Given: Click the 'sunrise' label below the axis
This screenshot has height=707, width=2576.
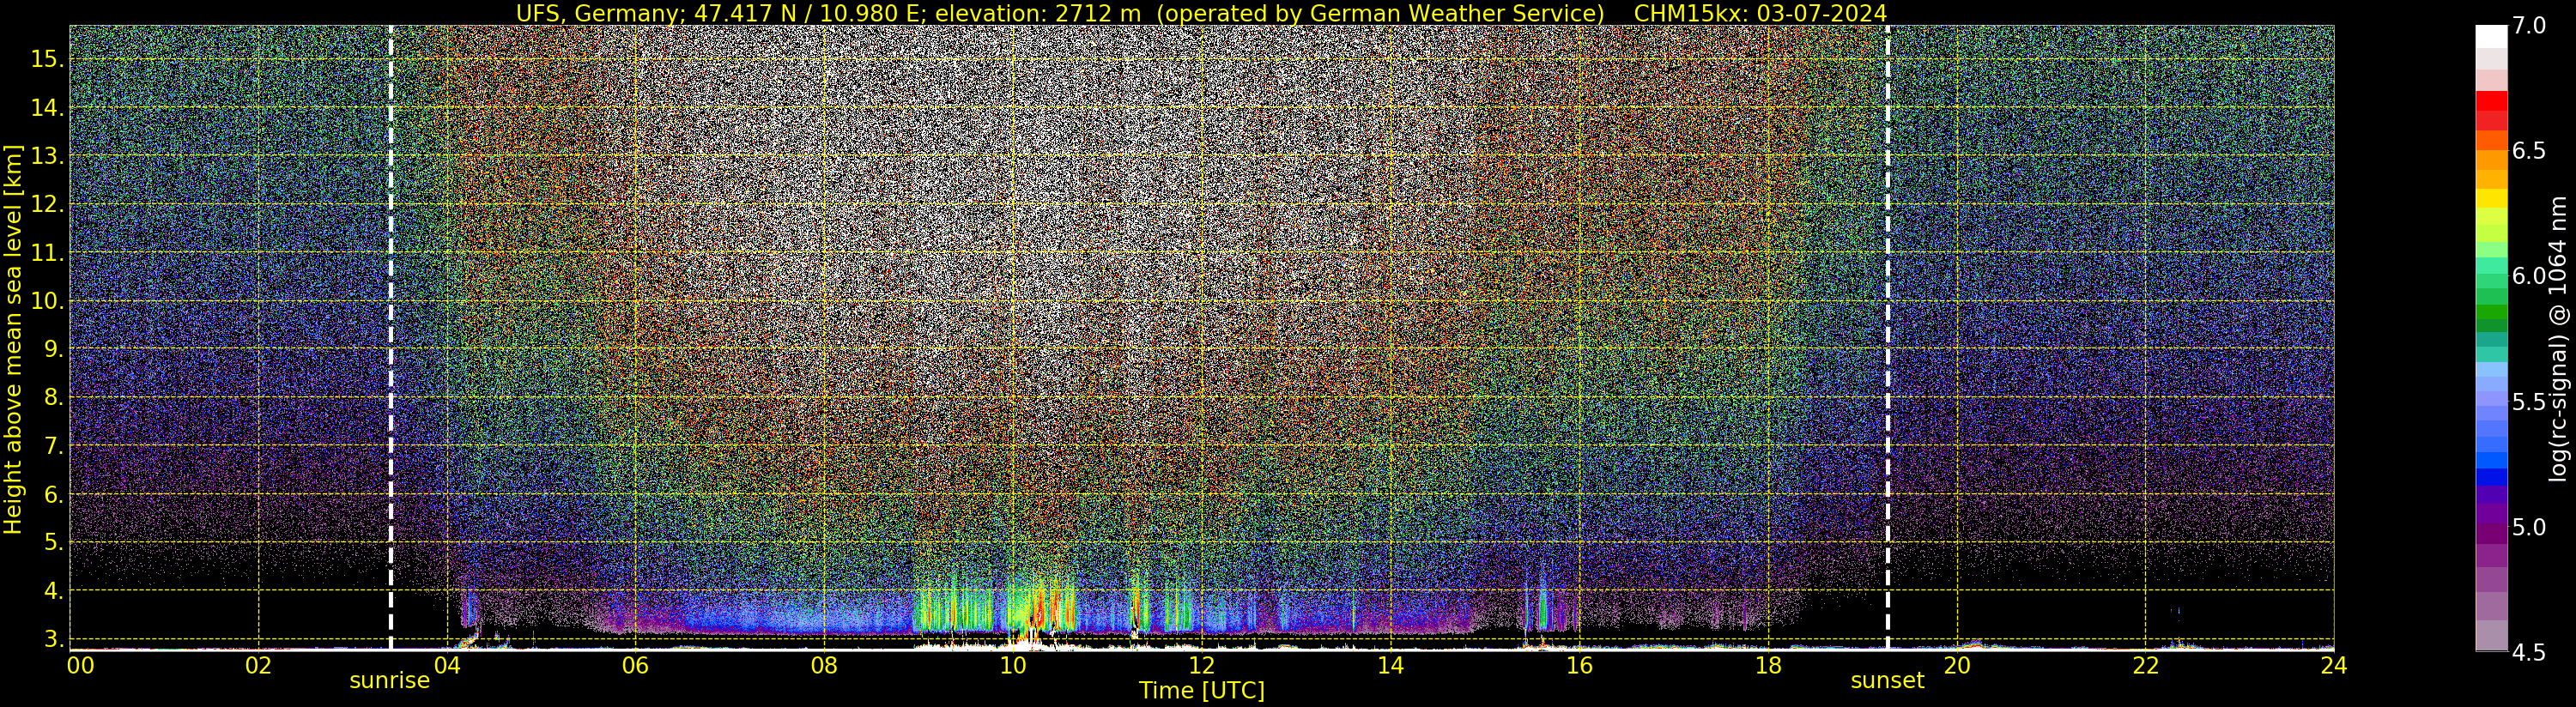Looking at the screenshot, I should (389, 681).
